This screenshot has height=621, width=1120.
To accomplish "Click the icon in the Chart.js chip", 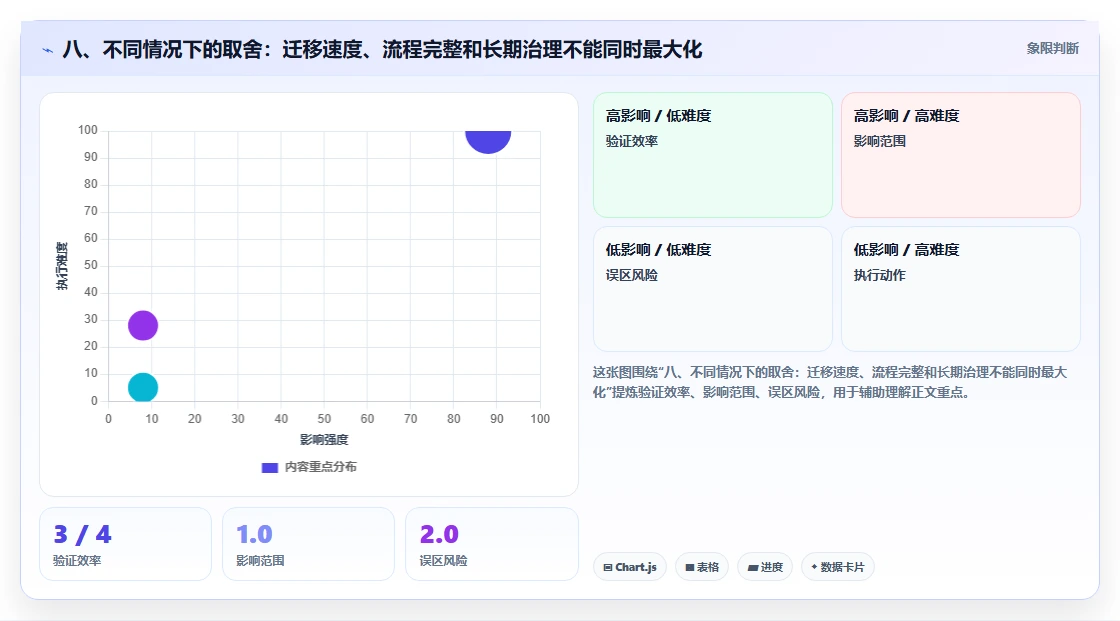I will click(x=608, y=567).
